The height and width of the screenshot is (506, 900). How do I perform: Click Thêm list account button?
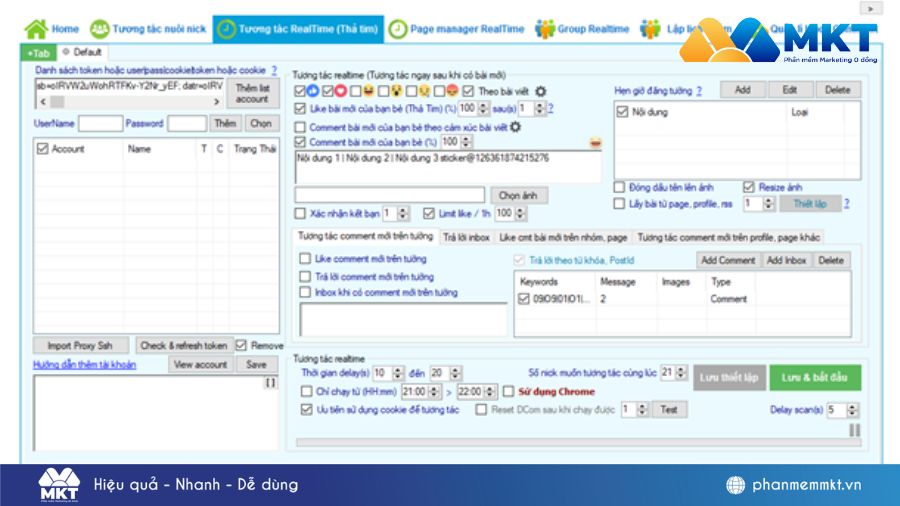coord(252,94)
